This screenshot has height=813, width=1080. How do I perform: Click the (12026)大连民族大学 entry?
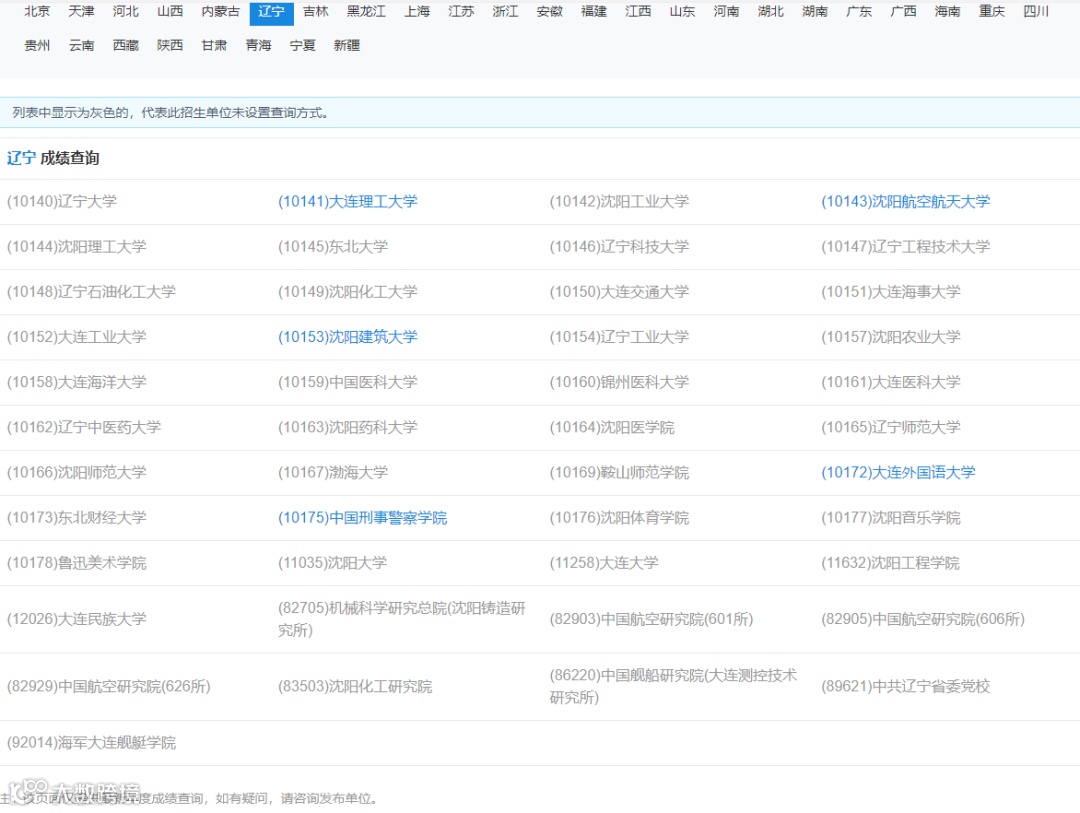(x=76, y=619)
